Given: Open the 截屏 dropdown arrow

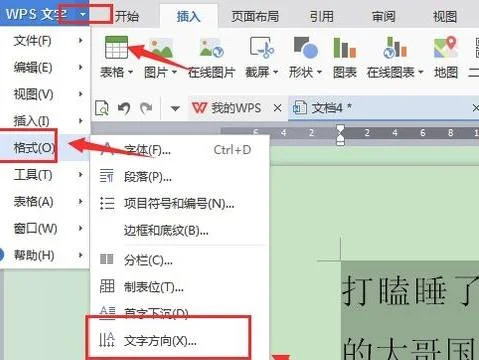Looking at the screenshot, I should 275,72.
